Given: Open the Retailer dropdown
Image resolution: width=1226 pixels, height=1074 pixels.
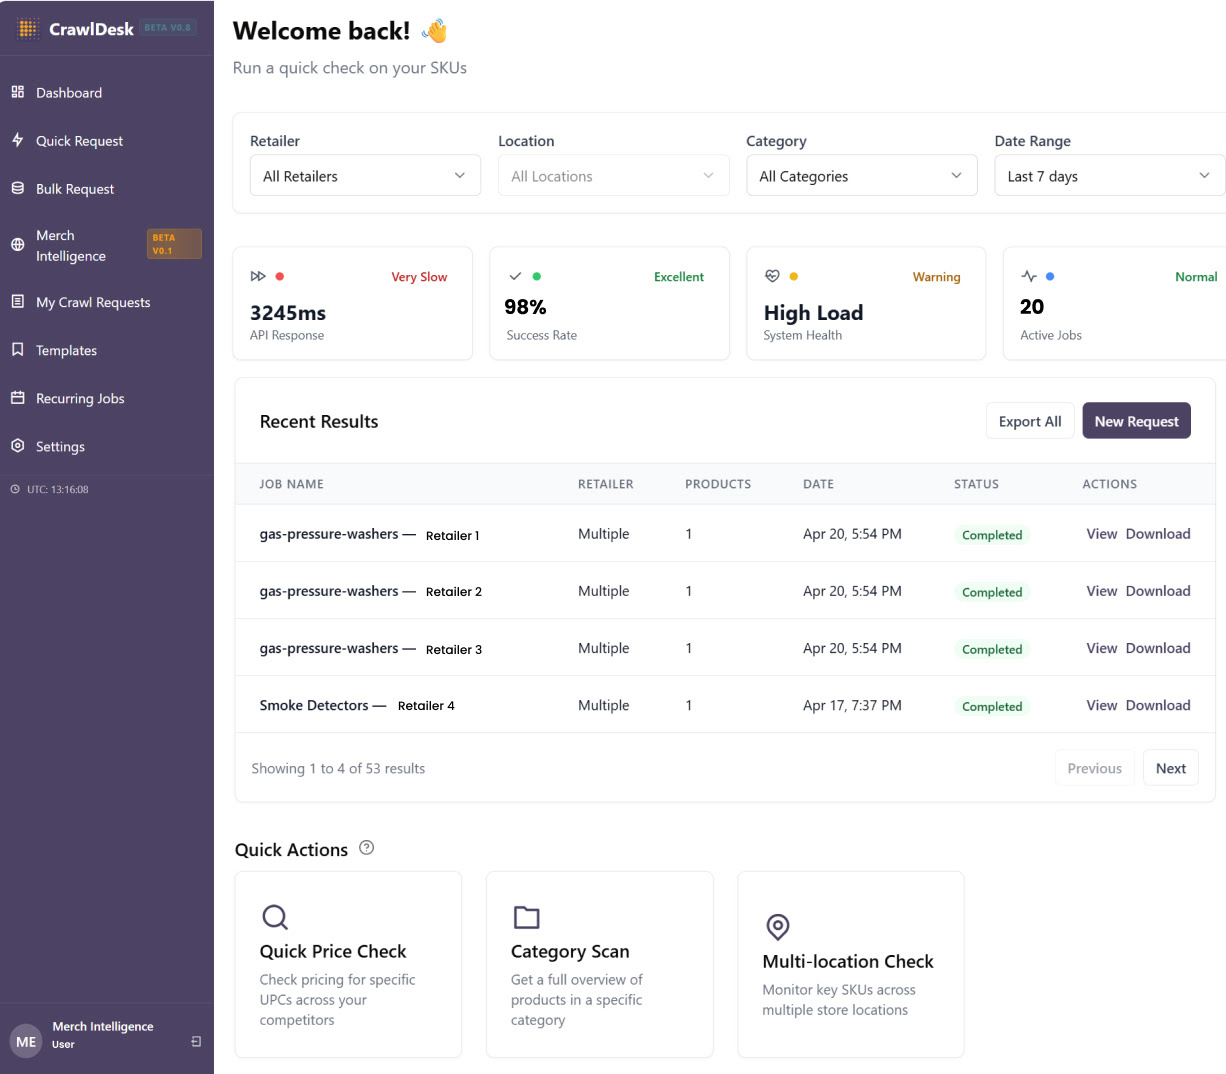Looking at the screenshot, I should click(x=365, y=176).
